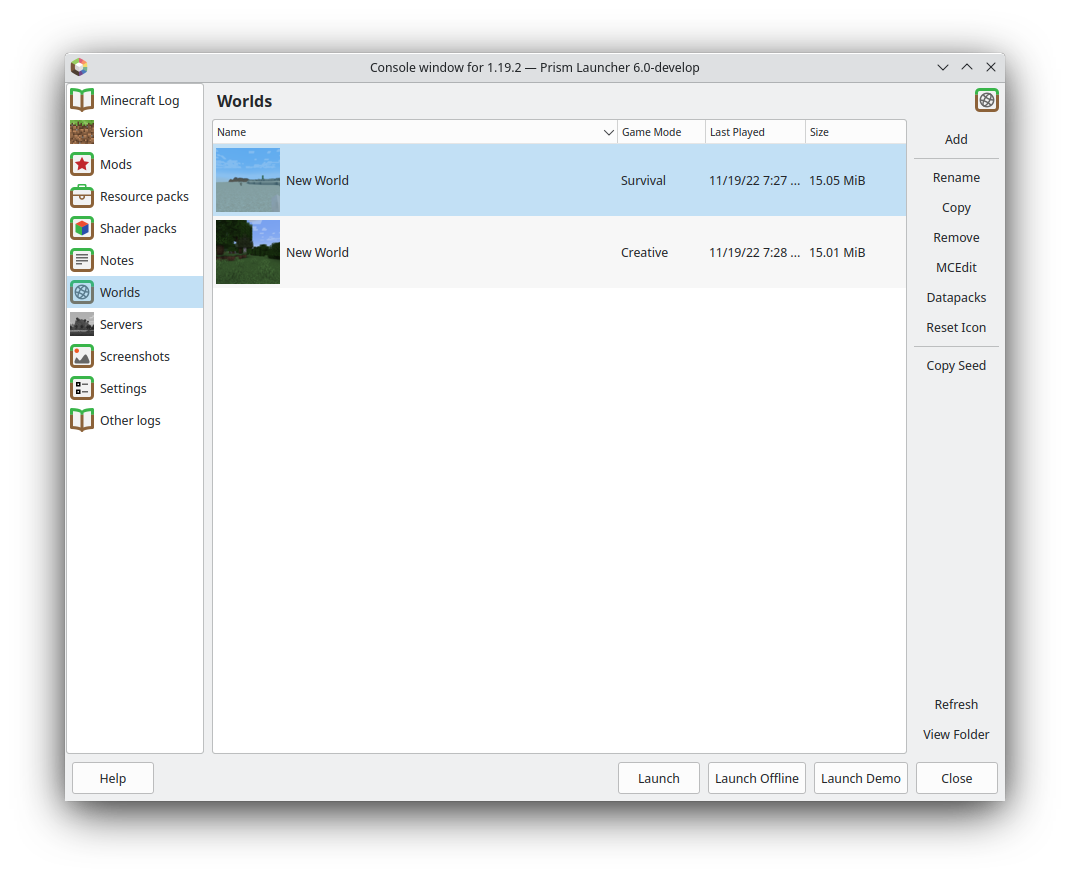1070x878 pixels.
Task: Open Datapacks for the selected world
Action: [x=956, y=297]
